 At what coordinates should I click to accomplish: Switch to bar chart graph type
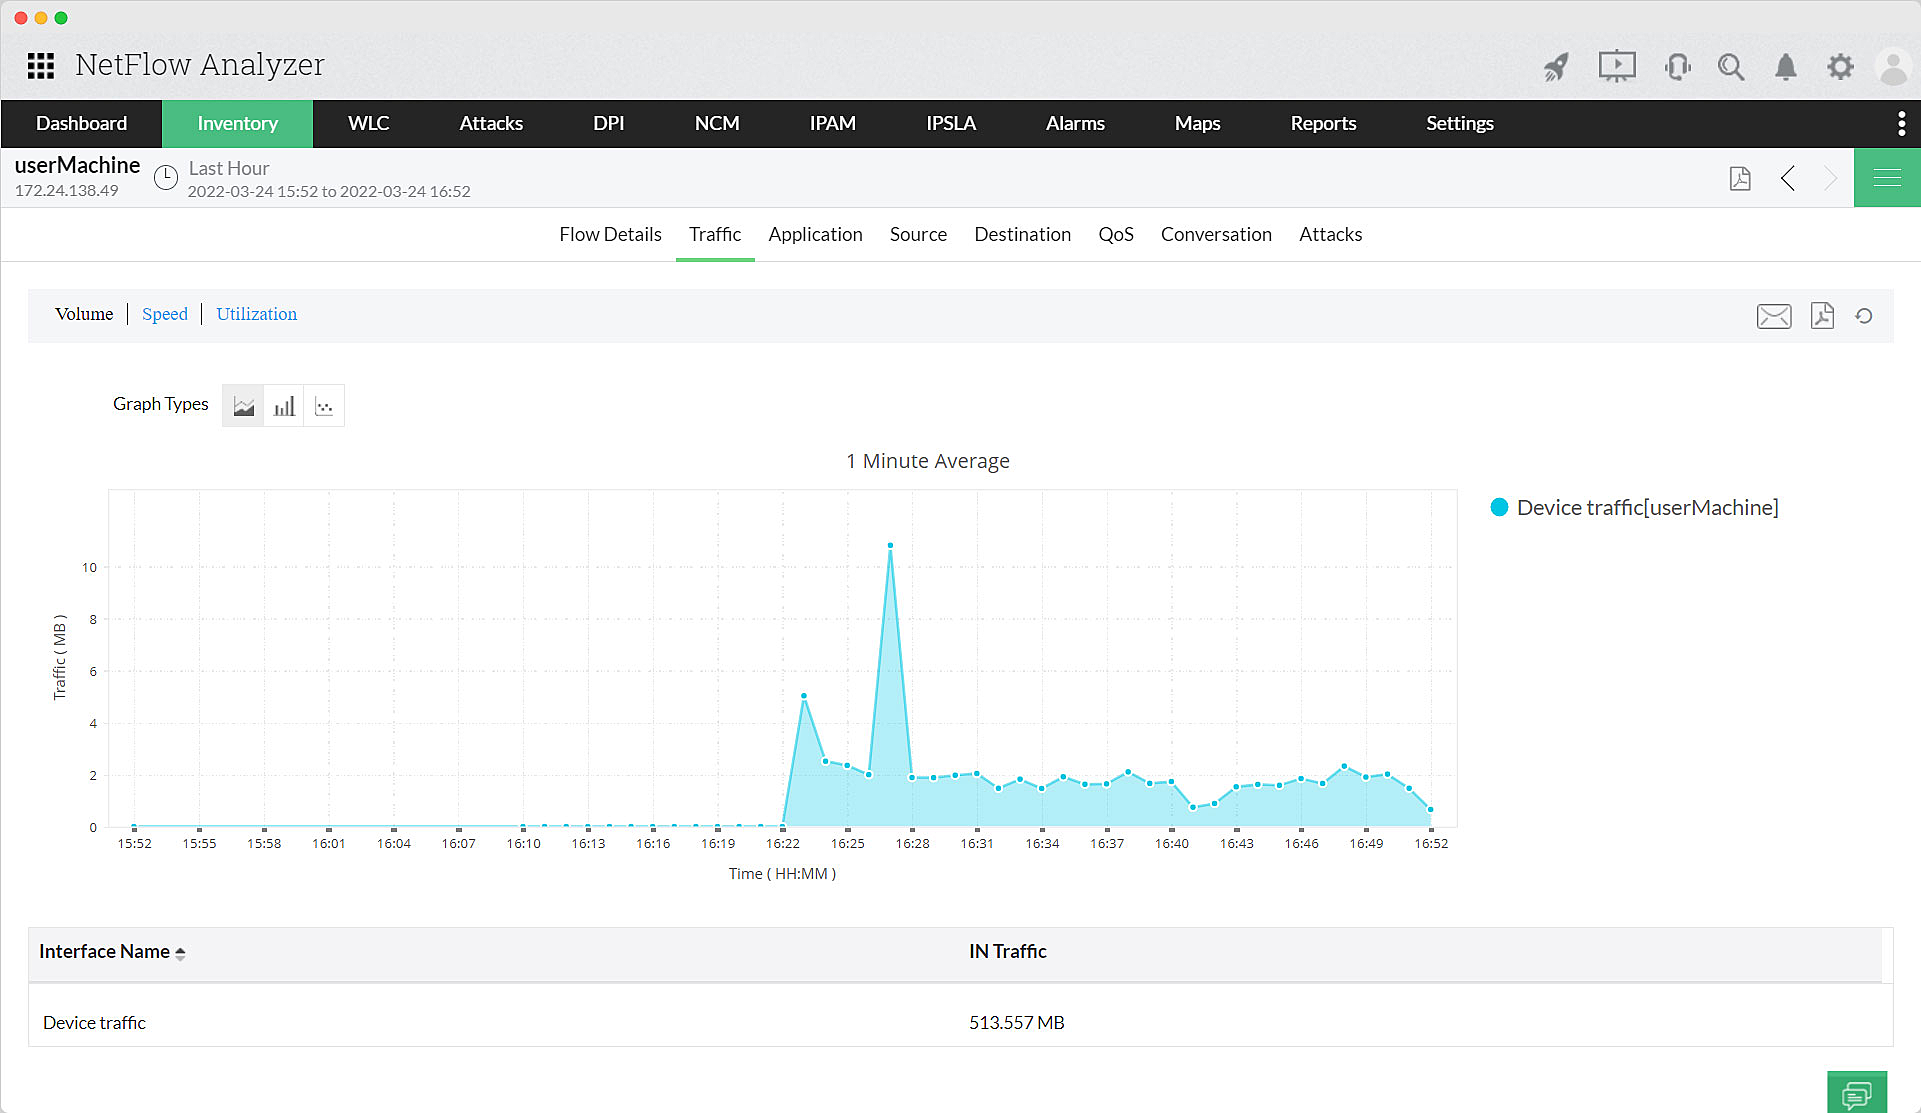tap(284, 406)
